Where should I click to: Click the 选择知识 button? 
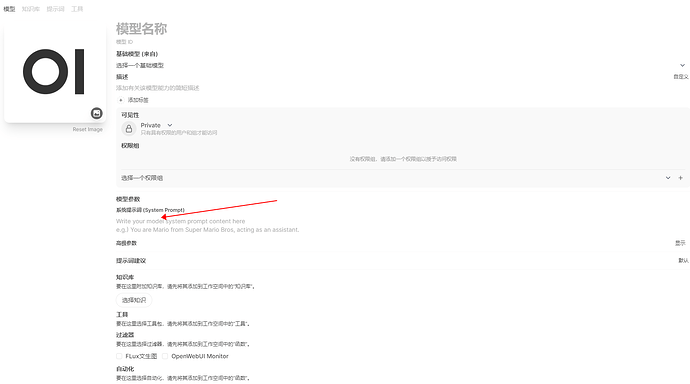[134, 300]
